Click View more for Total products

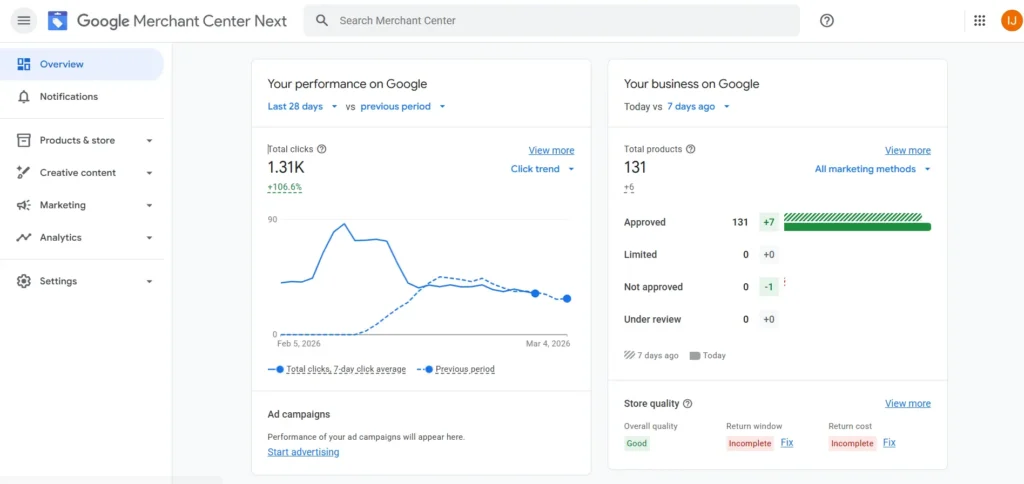click(908, 150)
